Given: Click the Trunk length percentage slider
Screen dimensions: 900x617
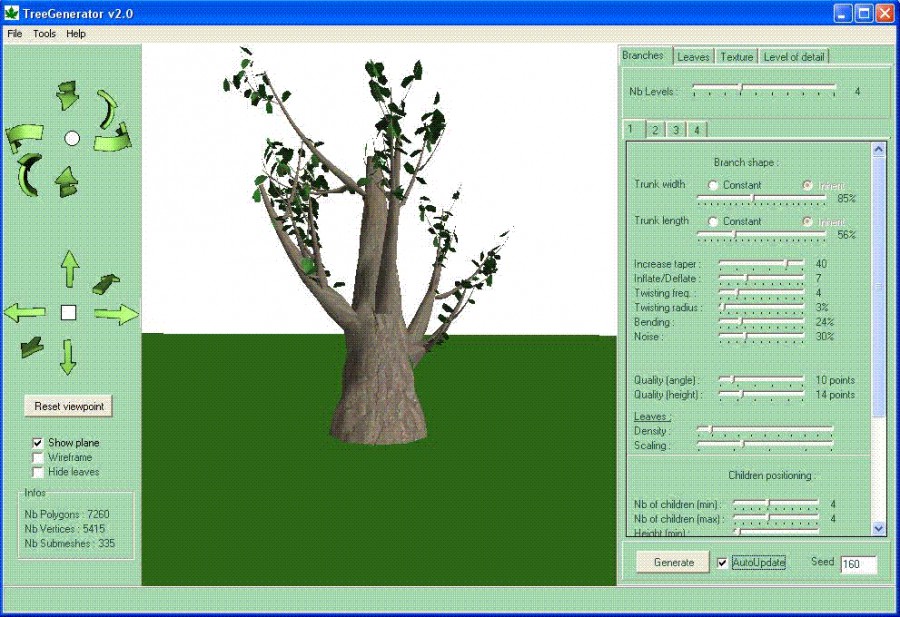Looking at the screenshot, I should point(761,235).
